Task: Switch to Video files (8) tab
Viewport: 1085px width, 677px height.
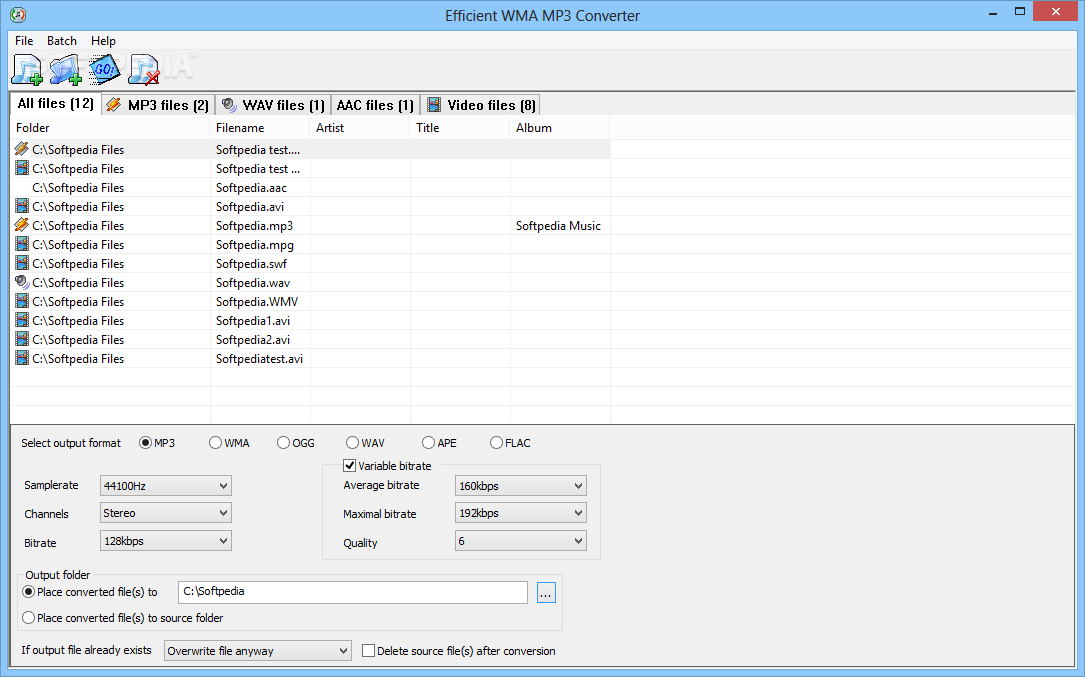Action: pos(482,105)
